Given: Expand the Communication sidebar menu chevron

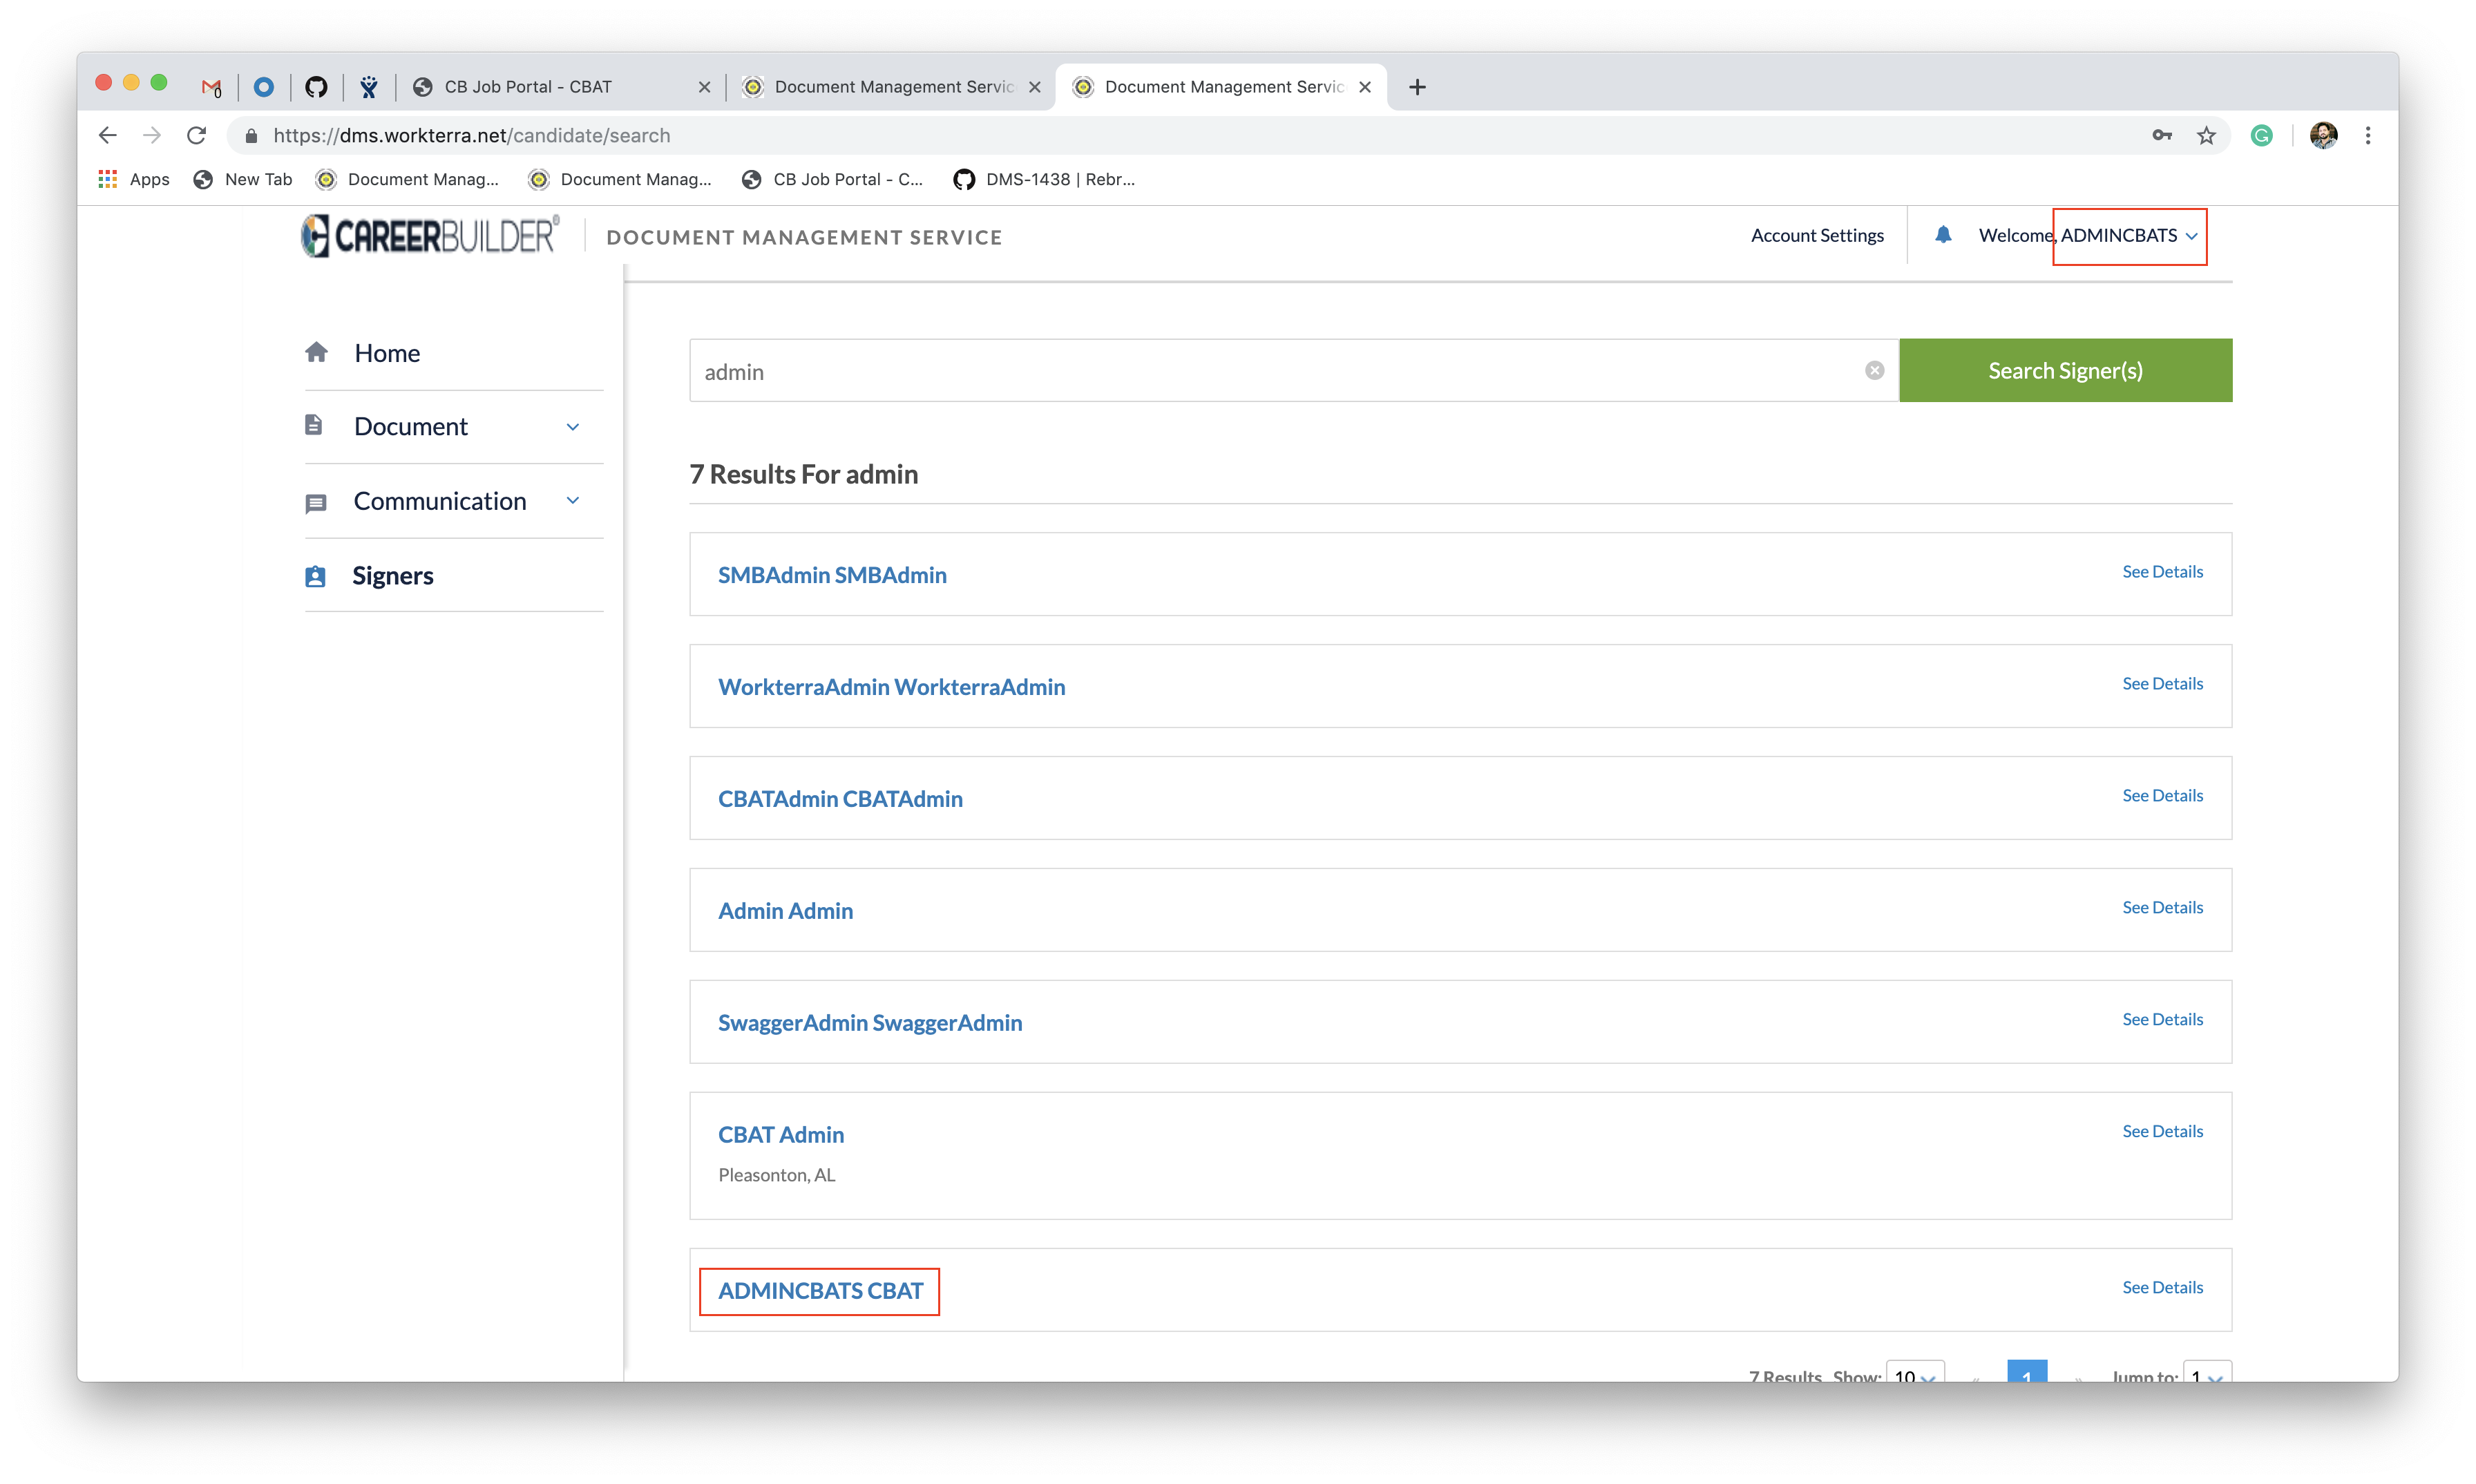Looking at the screenshot, I should [573, 500].
